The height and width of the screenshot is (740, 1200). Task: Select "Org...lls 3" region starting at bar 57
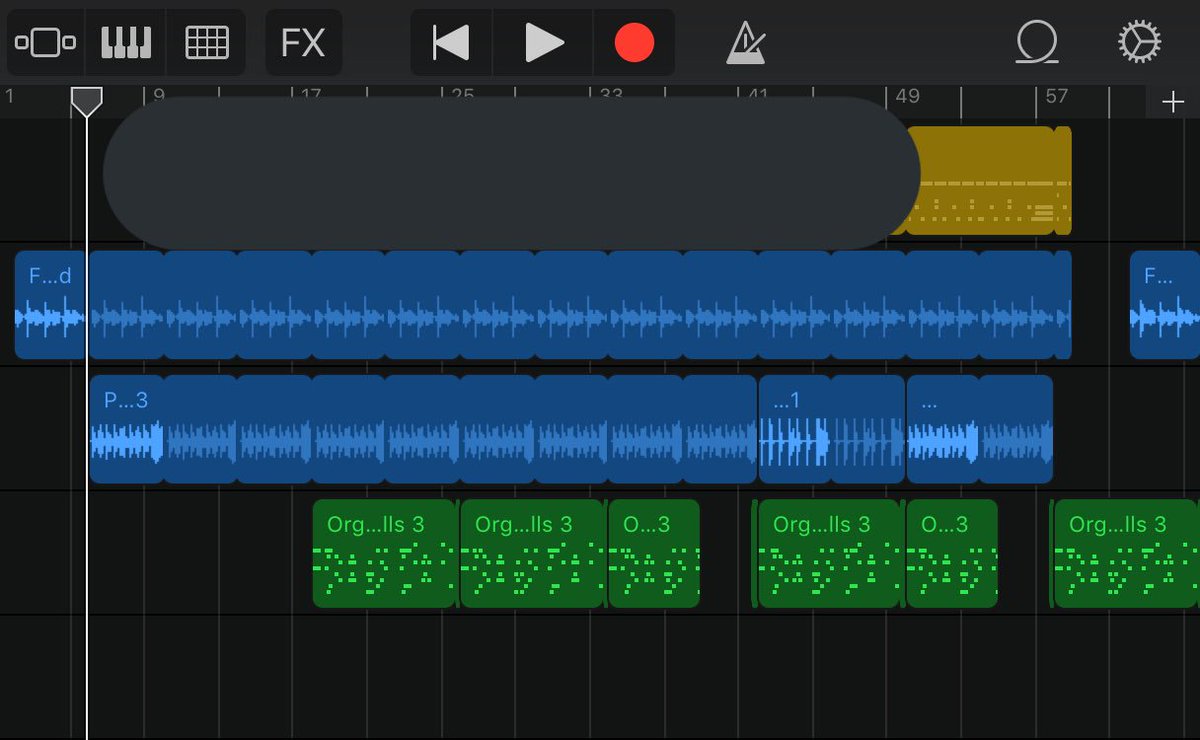1127,553
